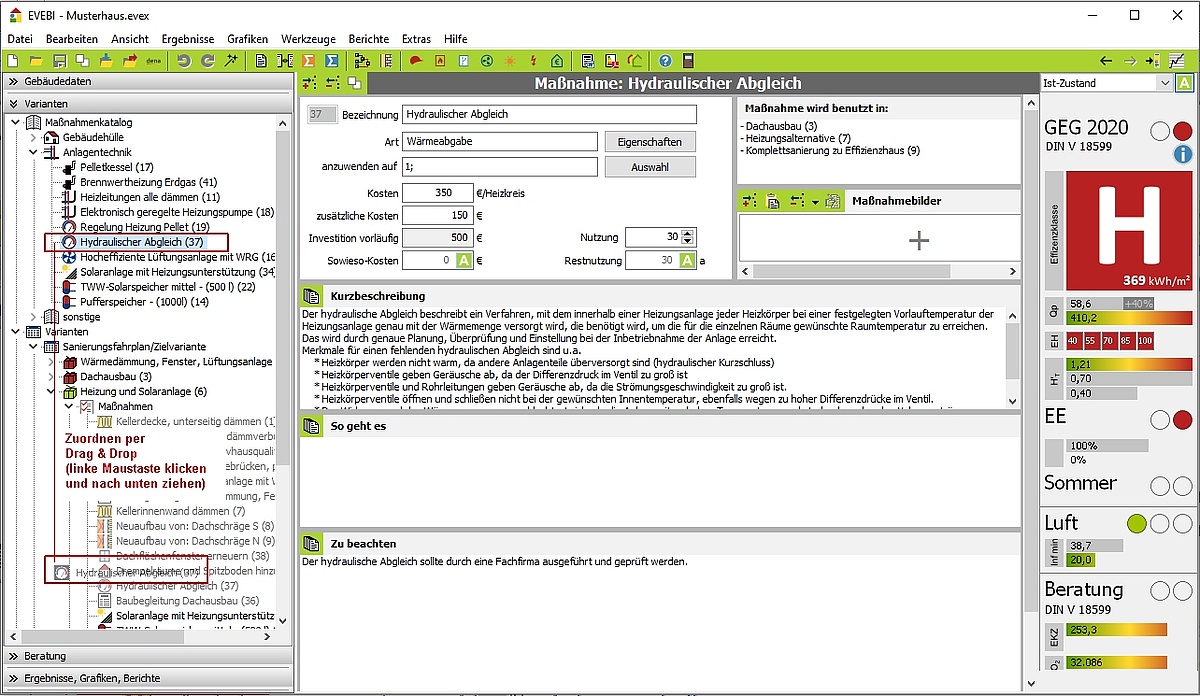Select the first radio circle next to Sommer
1200x696 pixels.
(1160, 486)
